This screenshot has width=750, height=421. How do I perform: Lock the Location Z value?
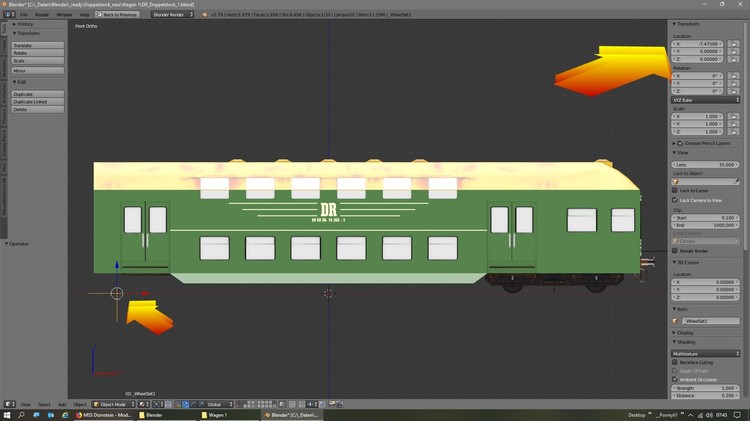pos(733,59)
